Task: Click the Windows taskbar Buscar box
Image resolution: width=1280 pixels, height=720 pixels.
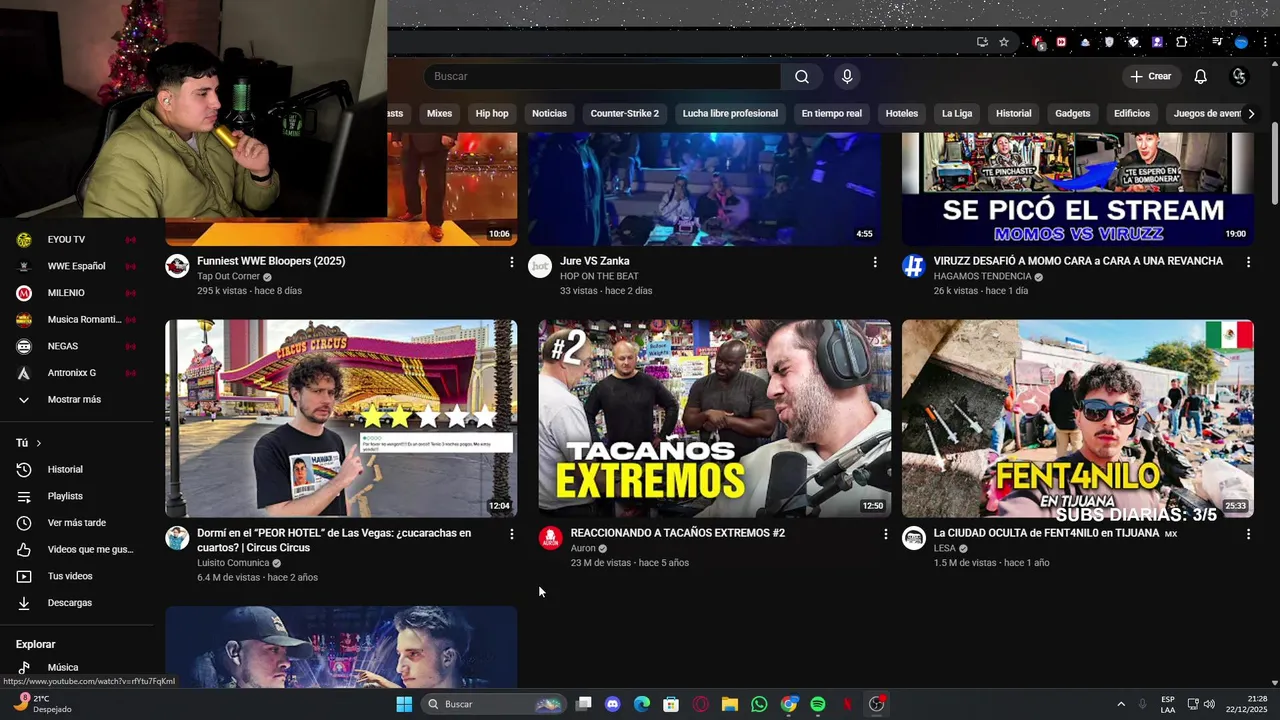Action: tap(492, 704)
